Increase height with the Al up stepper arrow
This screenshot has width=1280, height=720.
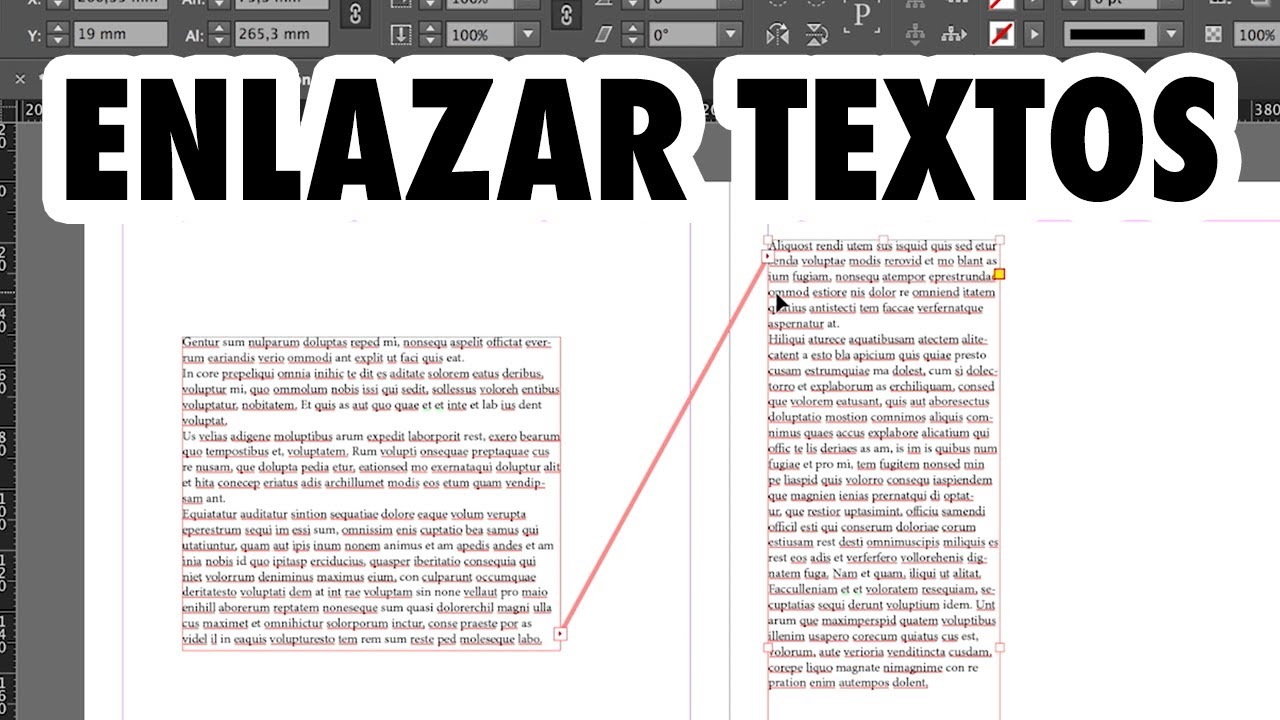click(x=219, y=28)
